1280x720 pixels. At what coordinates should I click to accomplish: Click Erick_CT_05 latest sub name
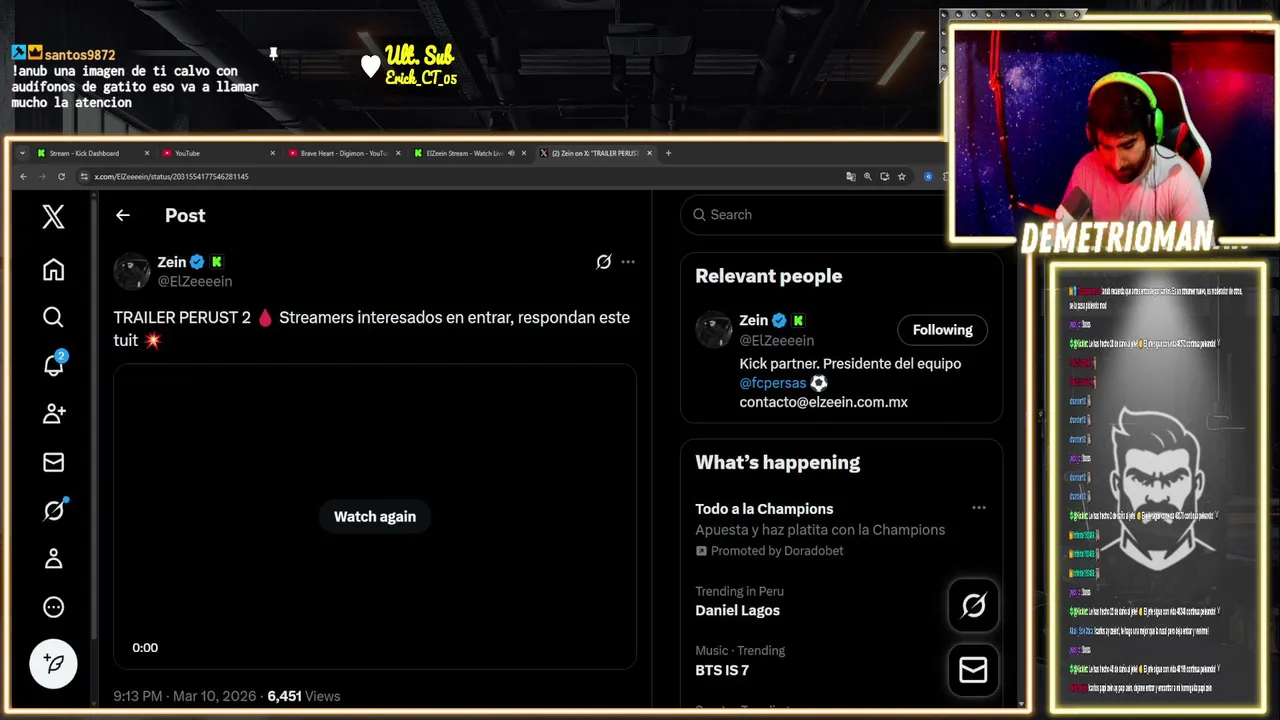point(421,78)
